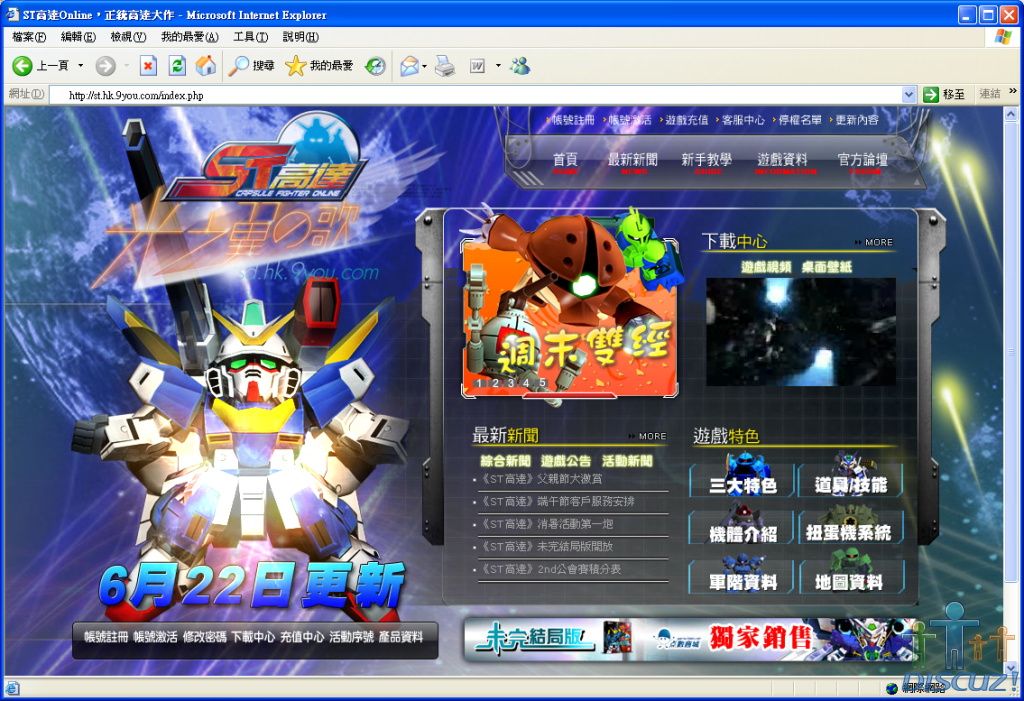Screen dimensions: 1024x701
Task: Switch to 綜合新聞 news tab
Action: pos(505,461)
